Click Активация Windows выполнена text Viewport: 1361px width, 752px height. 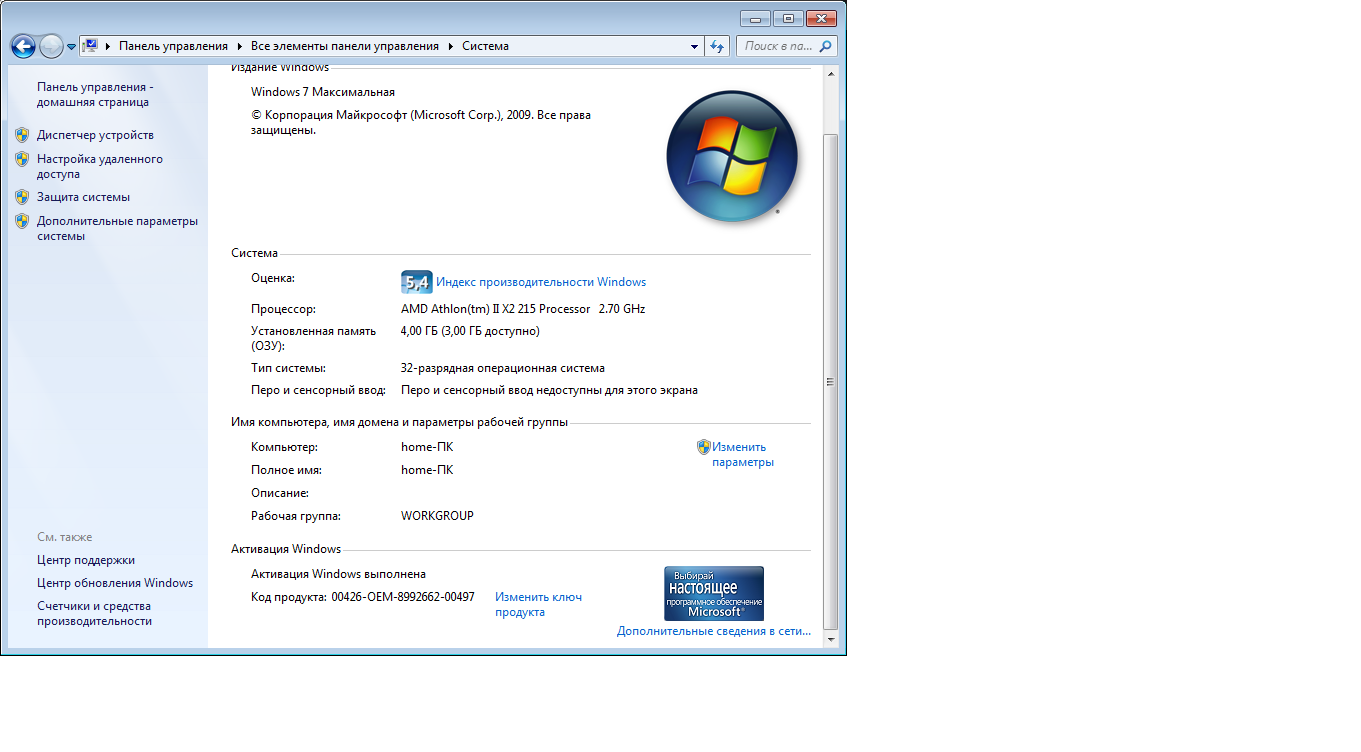coord(338,574)
